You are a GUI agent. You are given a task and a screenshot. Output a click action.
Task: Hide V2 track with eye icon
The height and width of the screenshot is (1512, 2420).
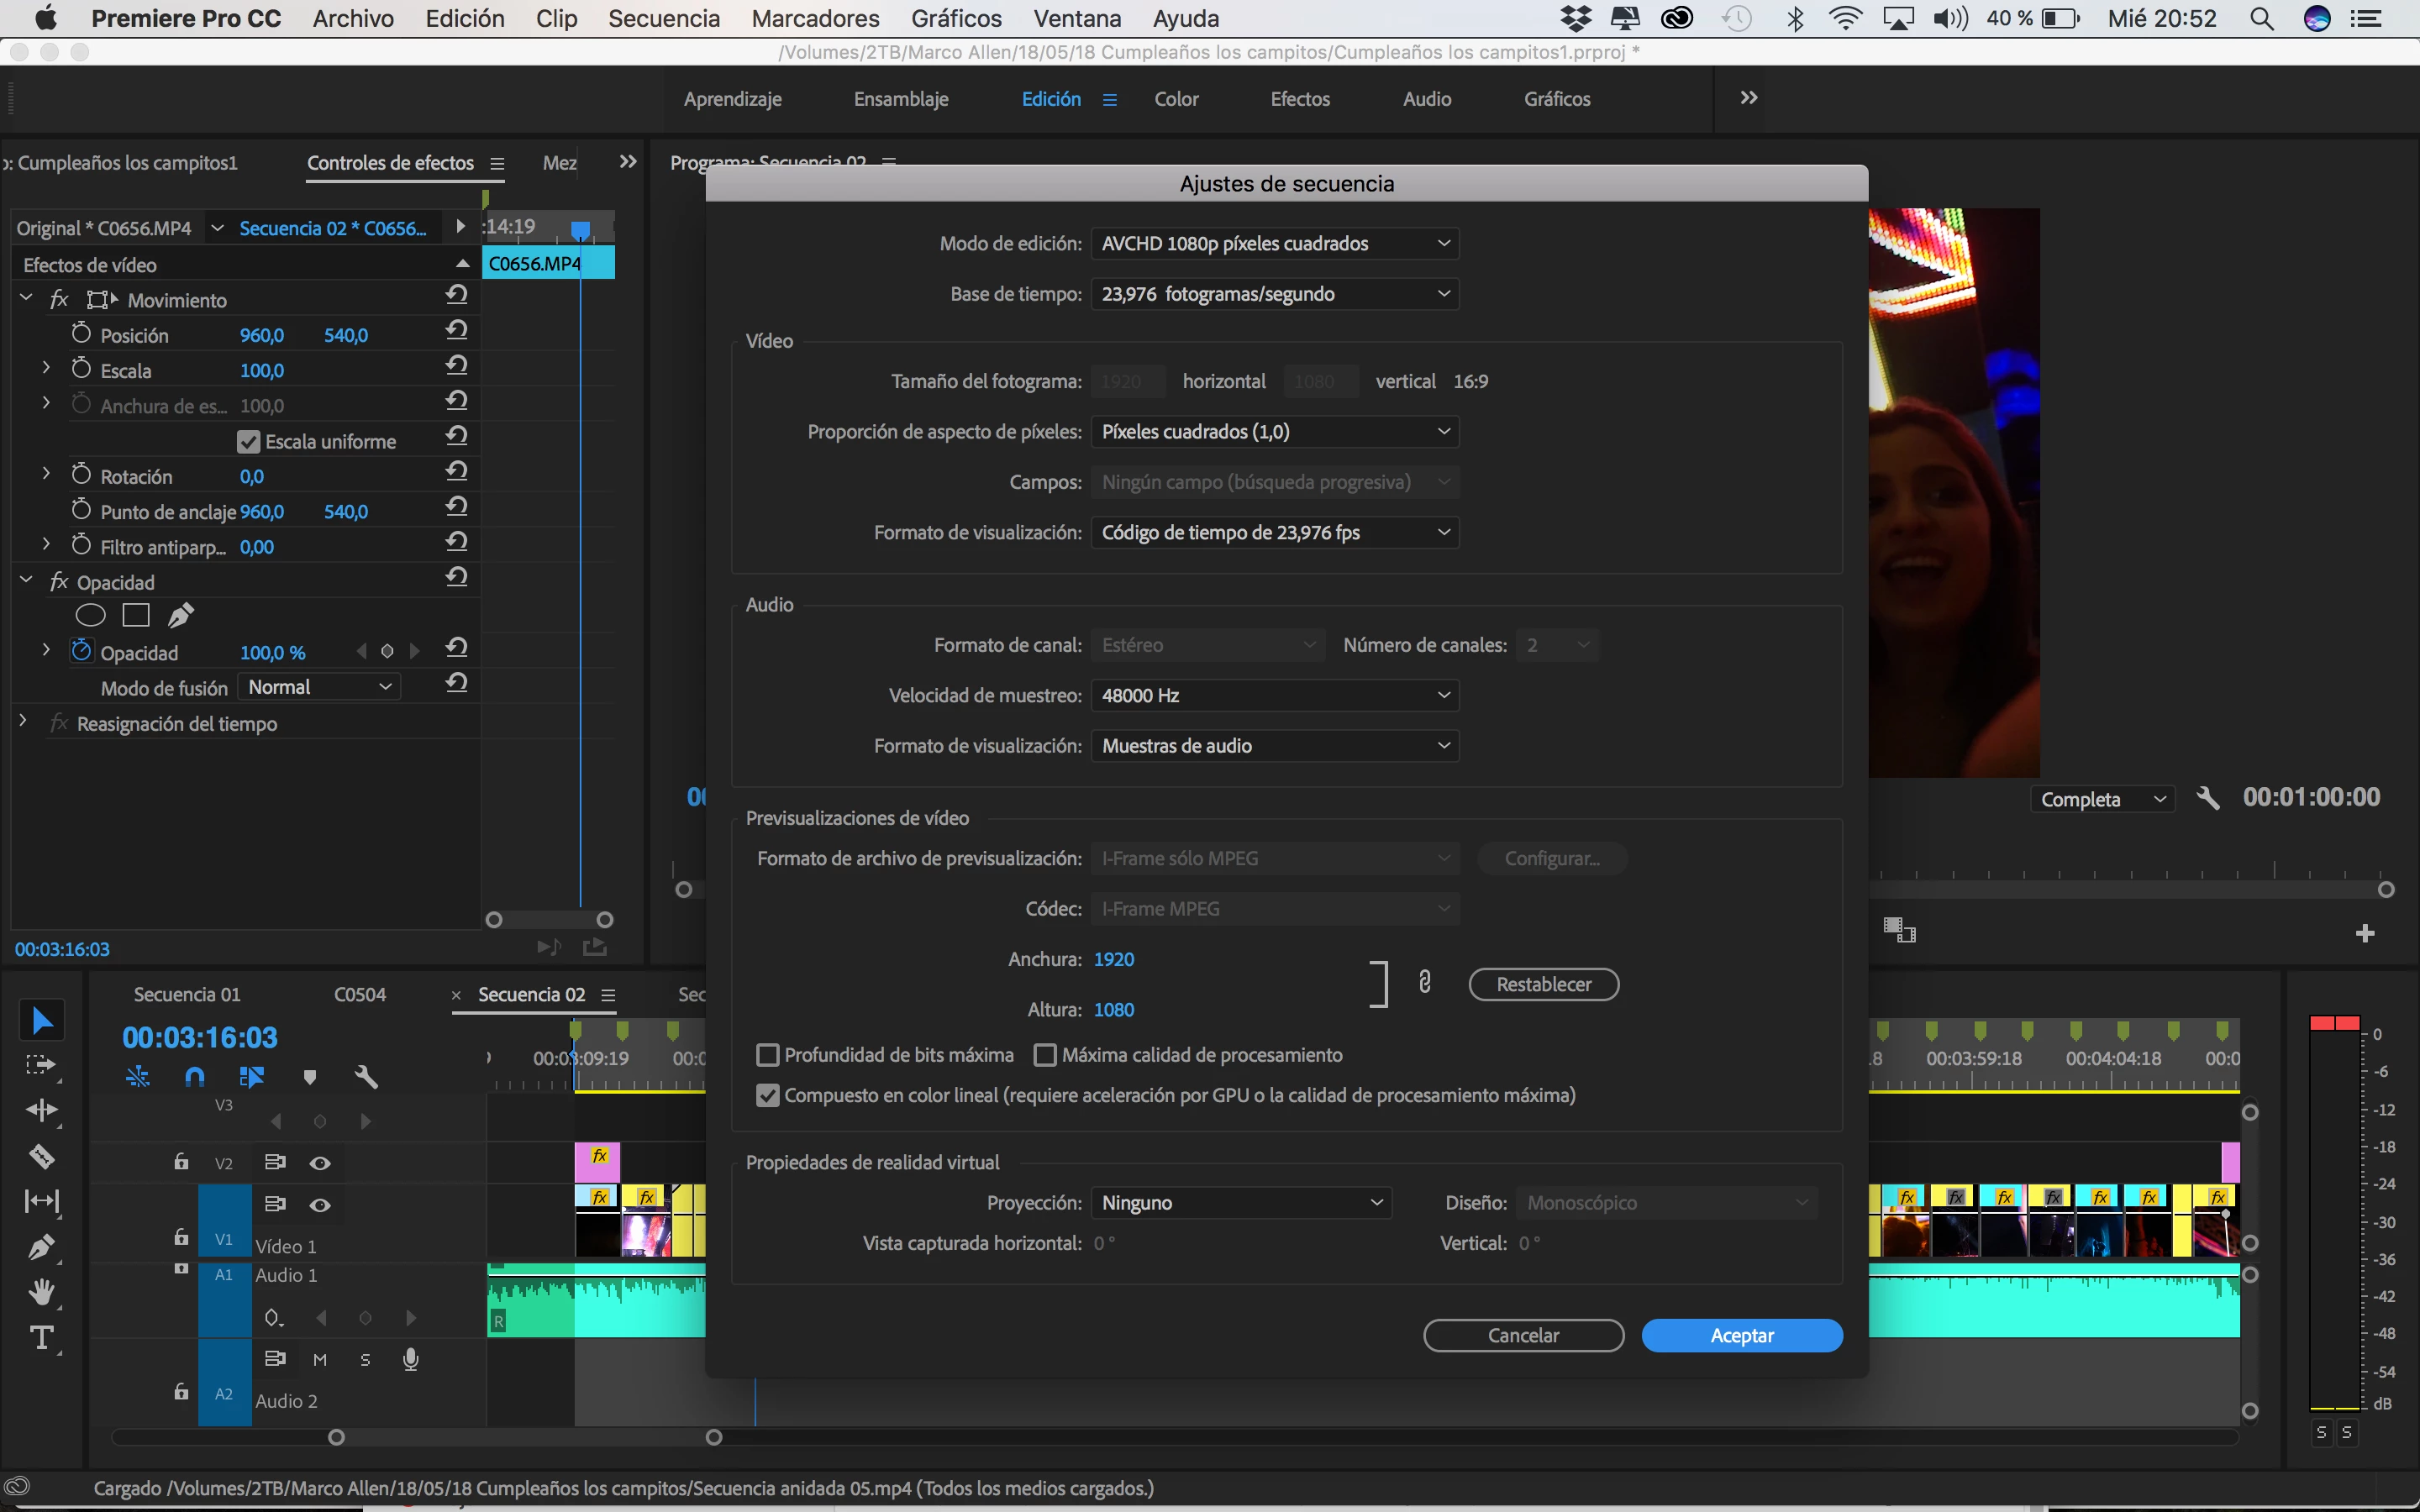320,1163
